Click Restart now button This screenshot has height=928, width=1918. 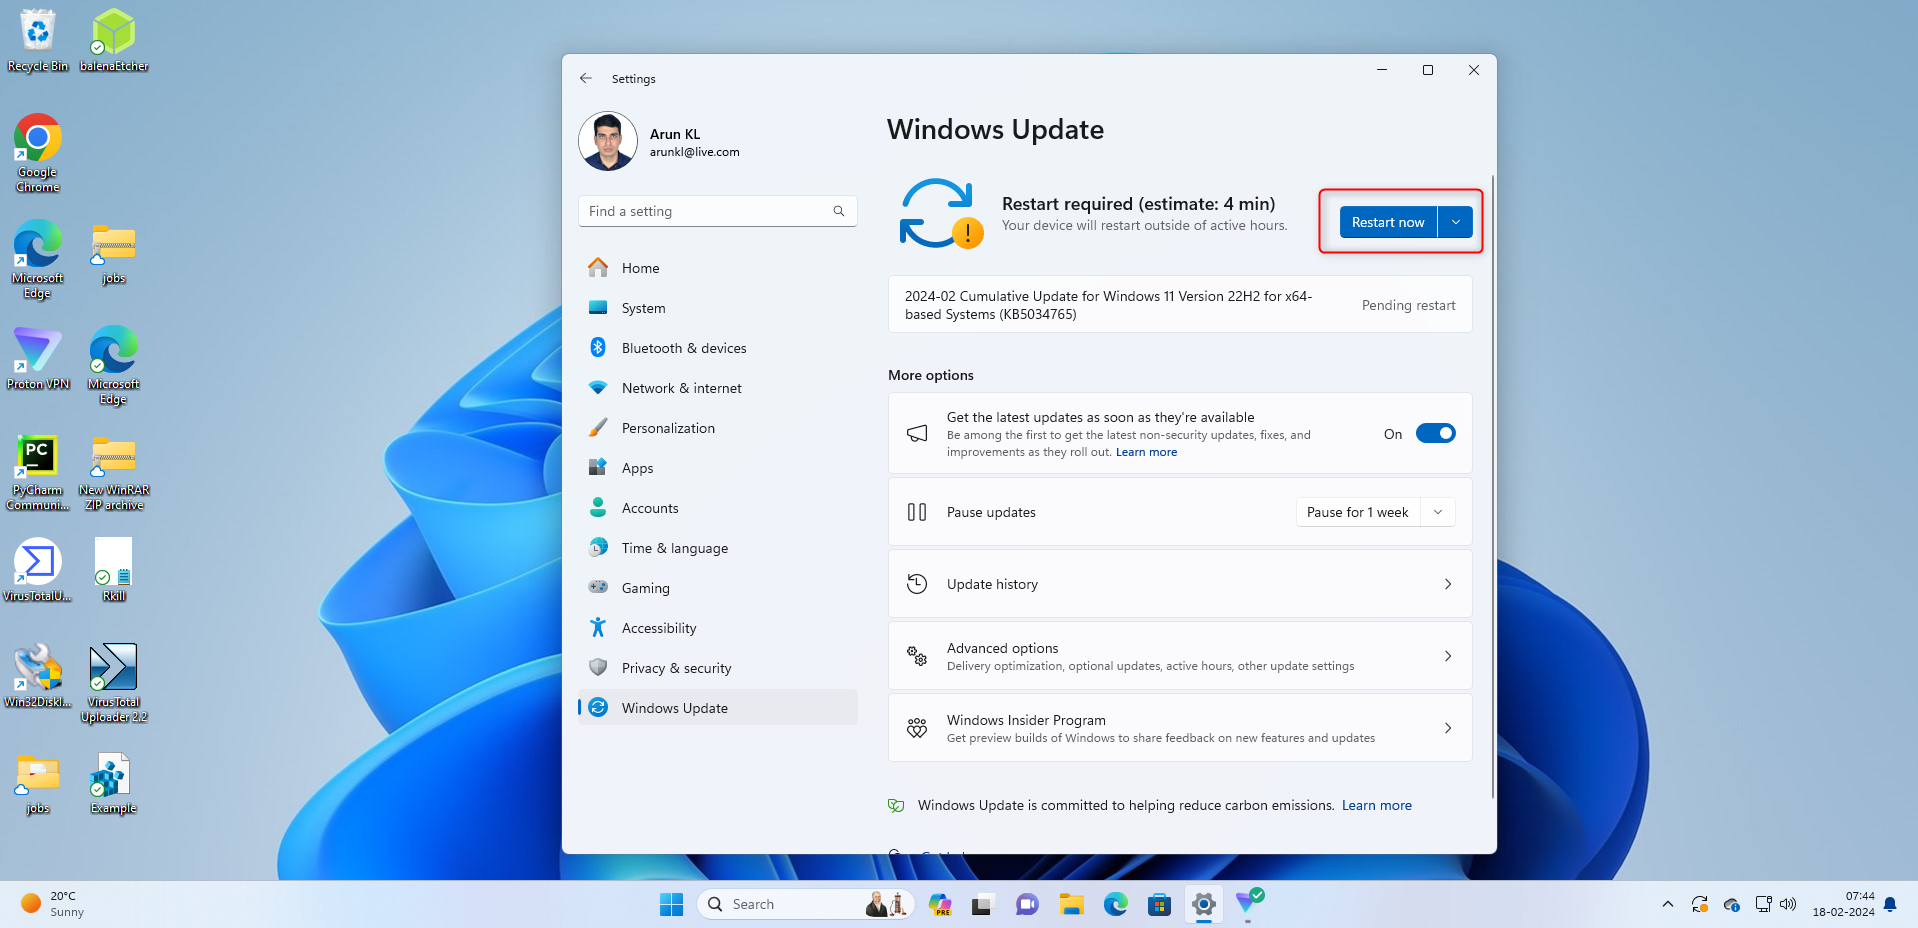(x=1388, y=222)
